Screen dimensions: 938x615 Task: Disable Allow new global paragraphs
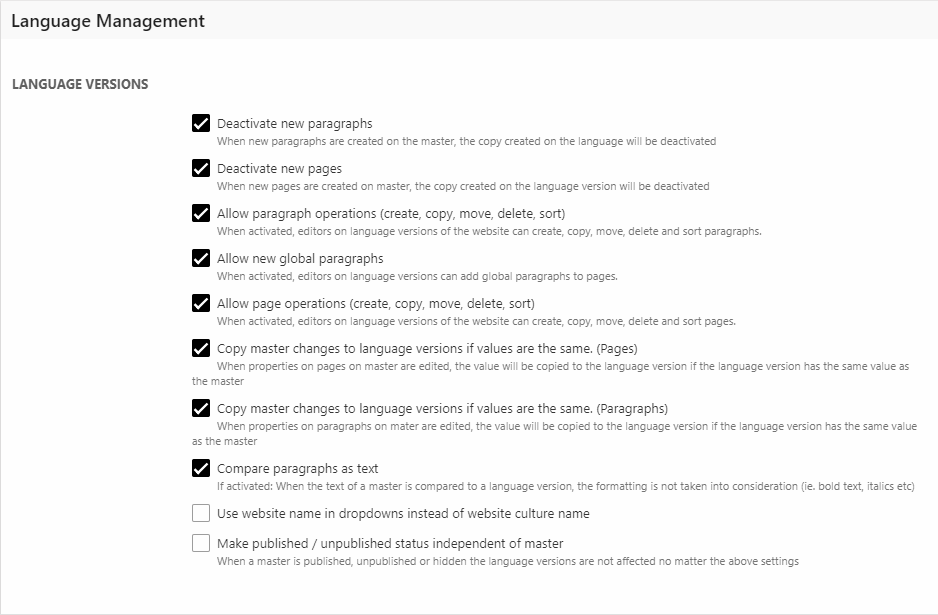pyautogui.click(x=201, y=258)
